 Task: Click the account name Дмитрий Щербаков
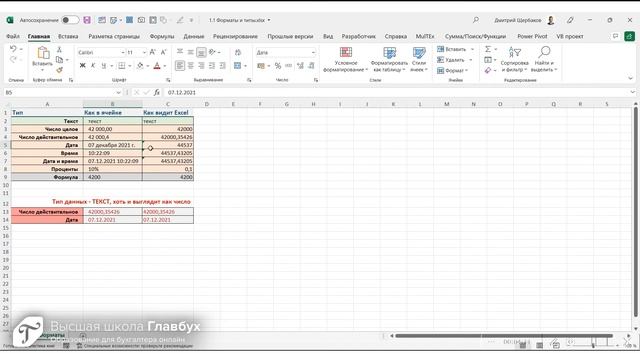click(518, 20)
